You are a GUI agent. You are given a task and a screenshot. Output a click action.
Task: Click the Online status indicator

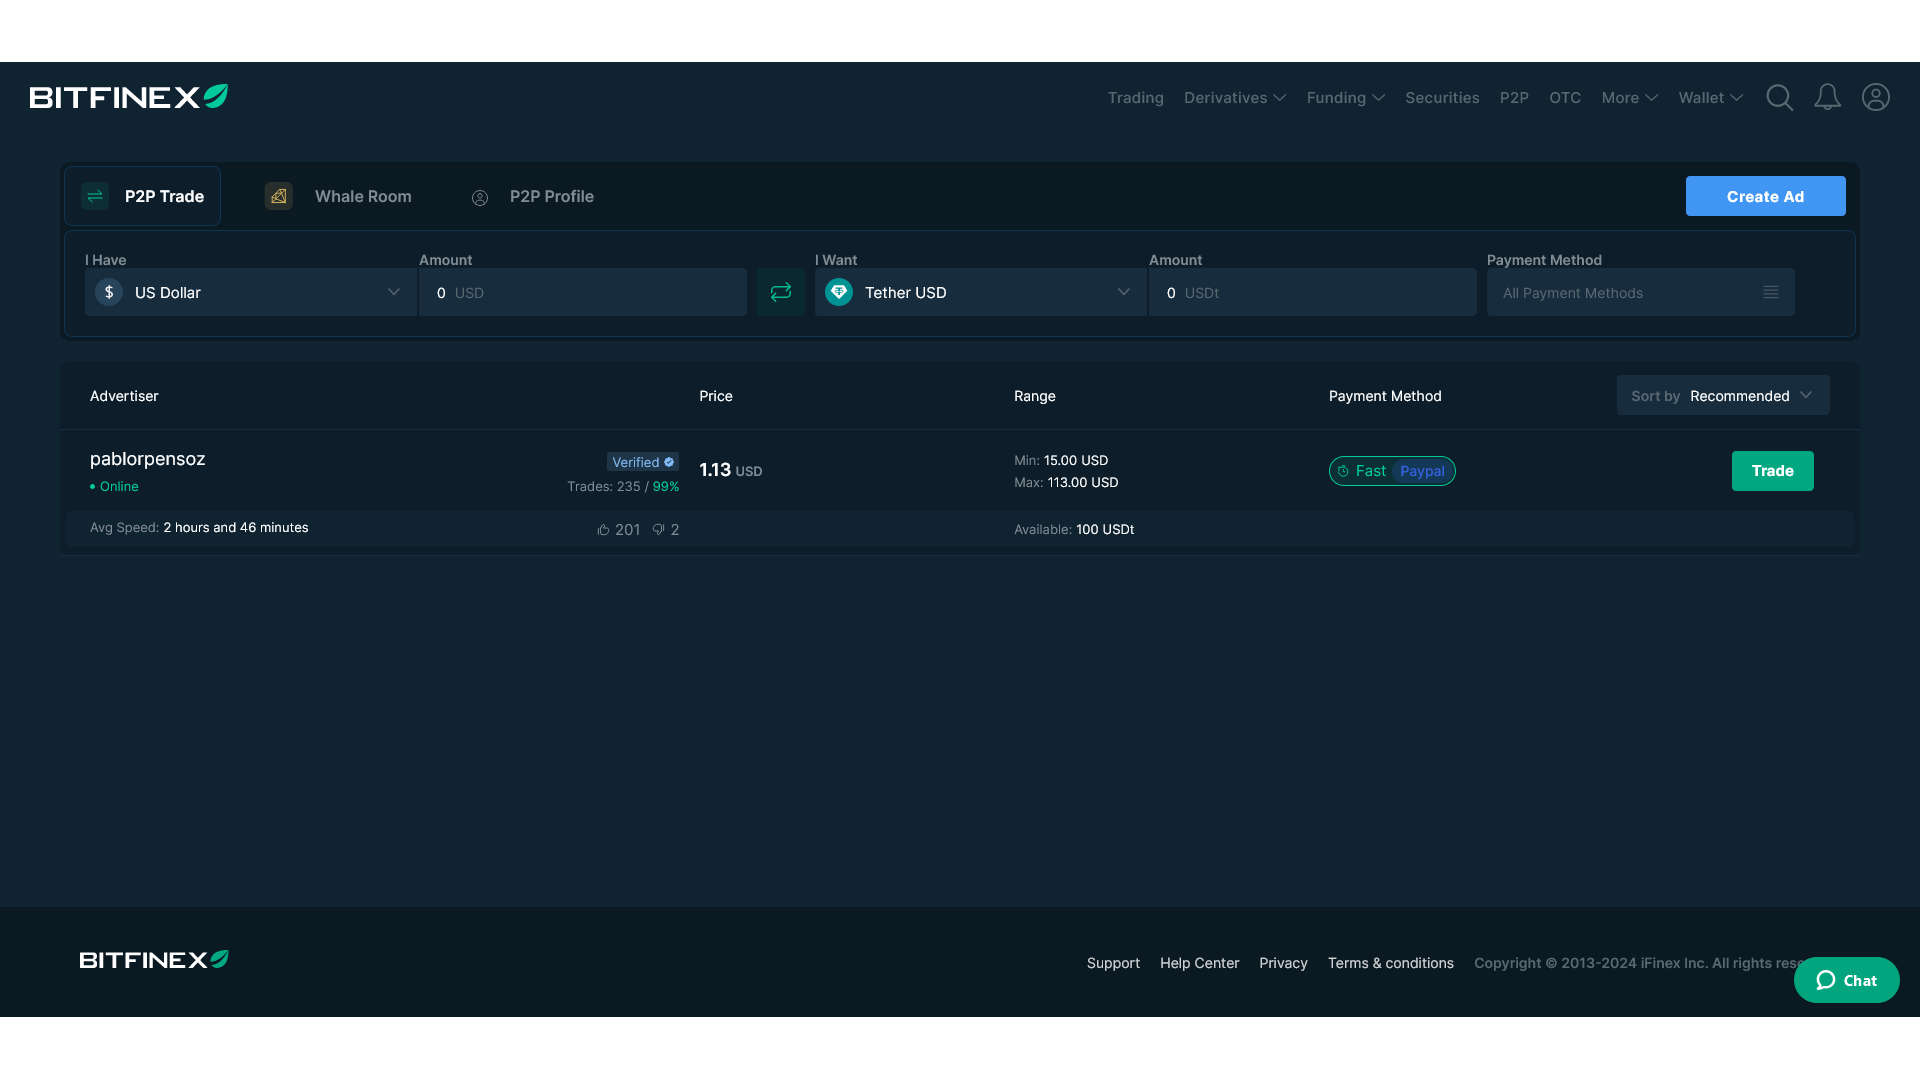coord(114,486)
